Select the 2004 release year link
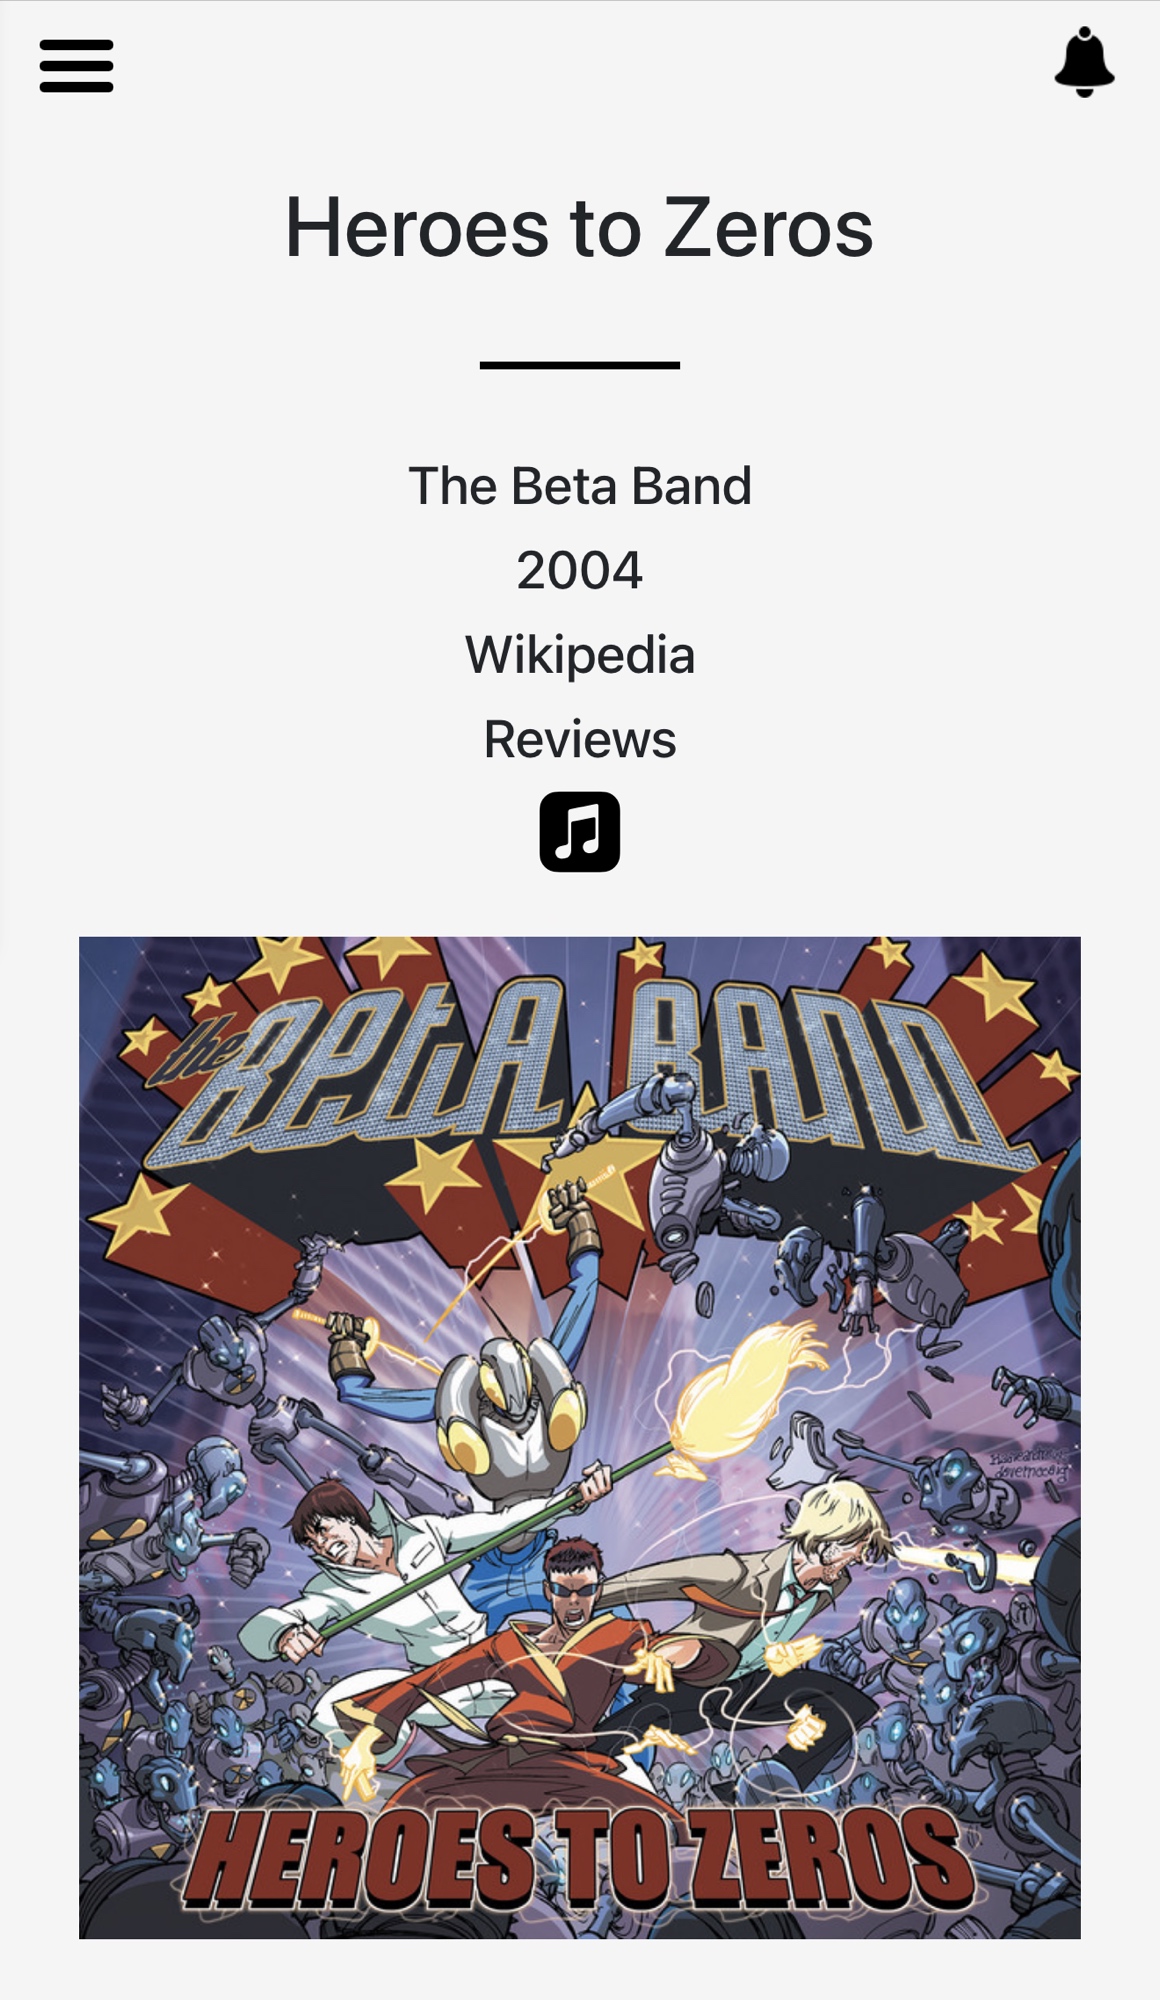 pos(579,570)
